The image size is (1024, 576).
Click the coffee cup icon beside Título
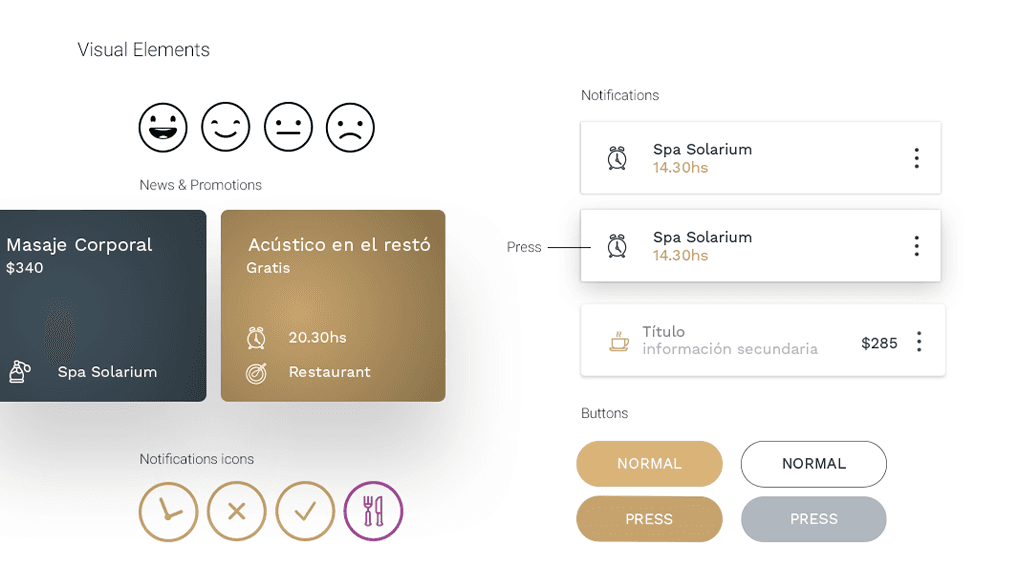(618, 342)
